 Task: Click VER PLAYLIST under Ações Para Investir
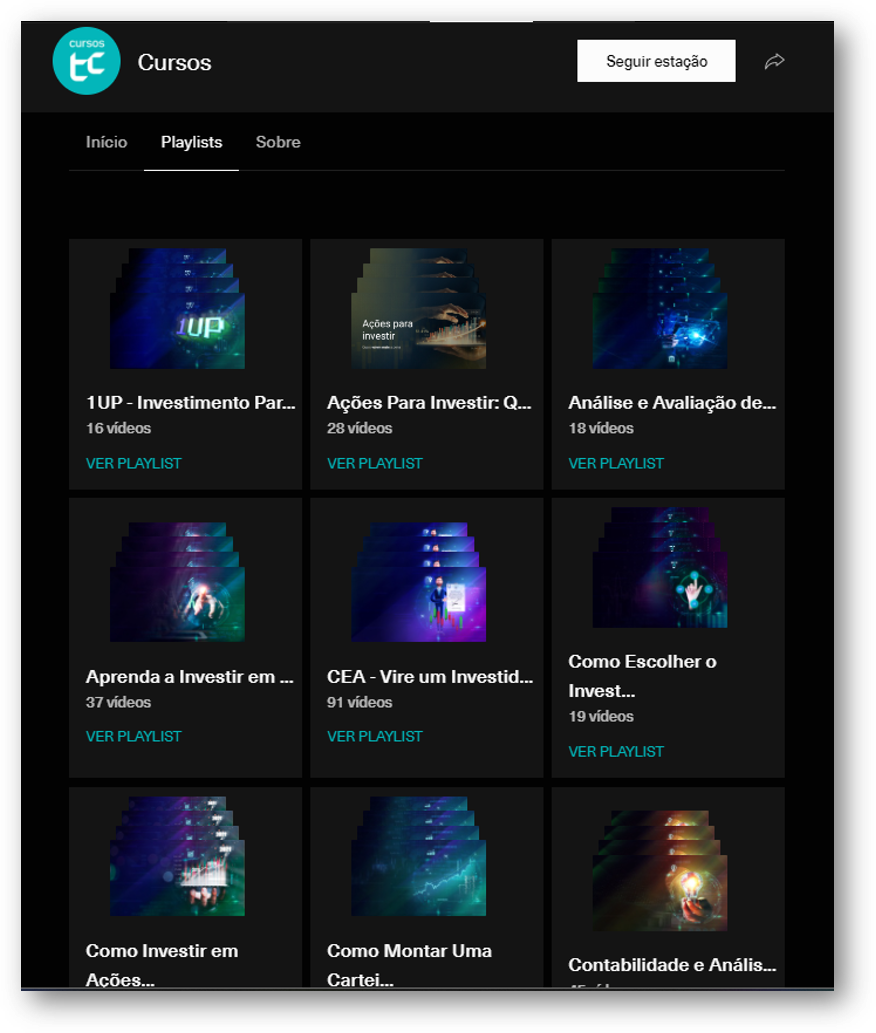point(375,464)
